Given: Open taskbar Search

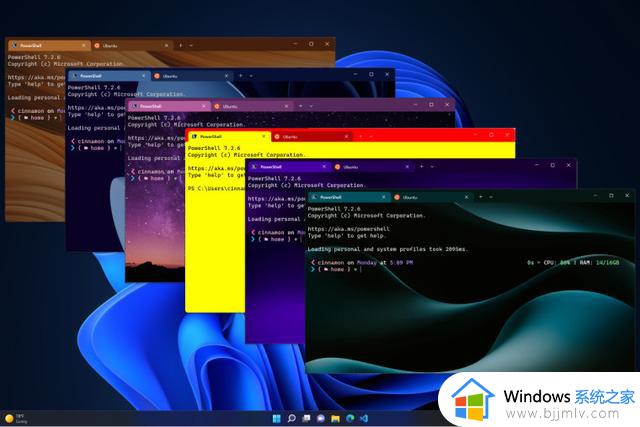Looking at the screenshot, I should (x=291, y=418).
